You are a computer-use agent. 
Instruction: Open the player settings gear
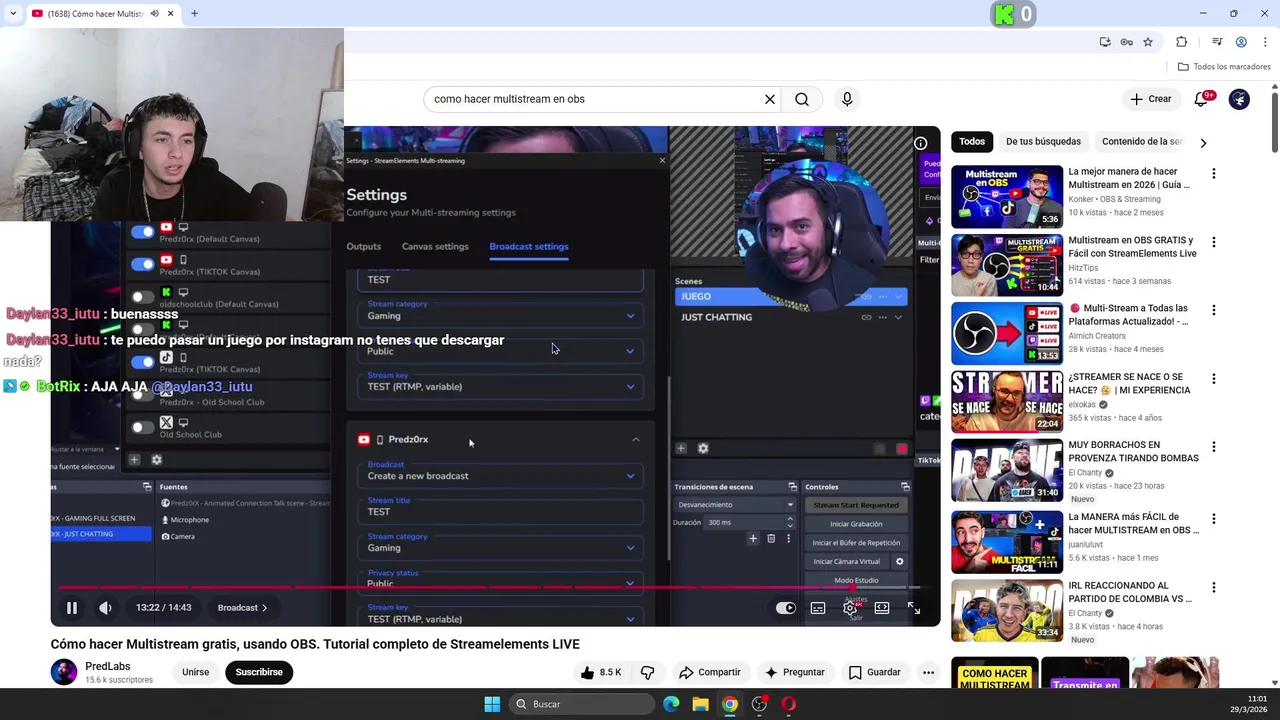850,608
